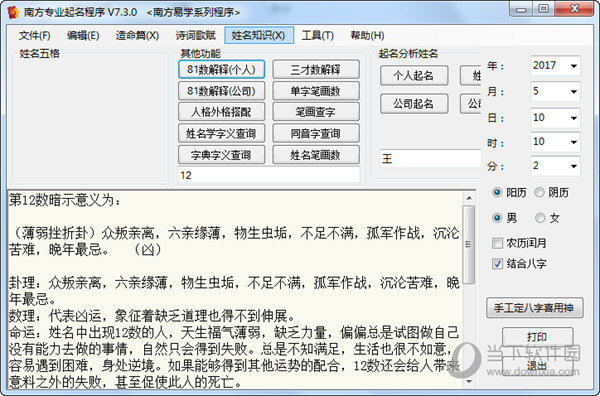Expand the 年 dropdown showing 2017
The width and height of the screenshot is (600, 396).
tap(574, 66)
